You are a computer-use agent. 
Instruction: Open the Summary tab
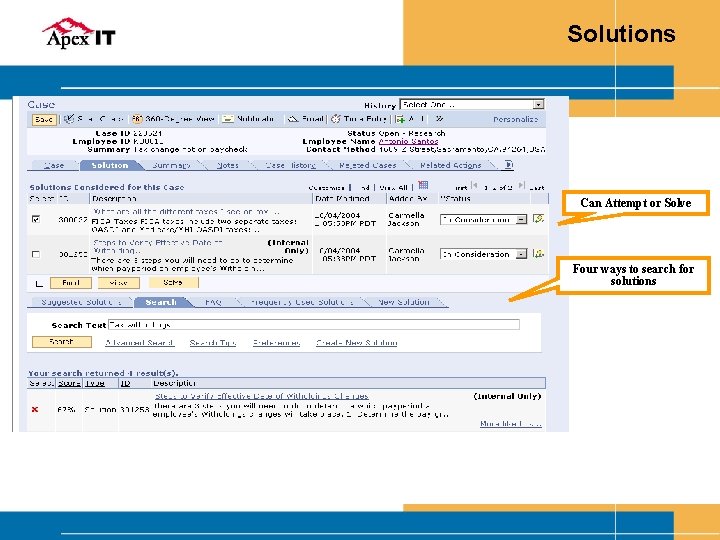pyautogui.click(x=171, y=165)
